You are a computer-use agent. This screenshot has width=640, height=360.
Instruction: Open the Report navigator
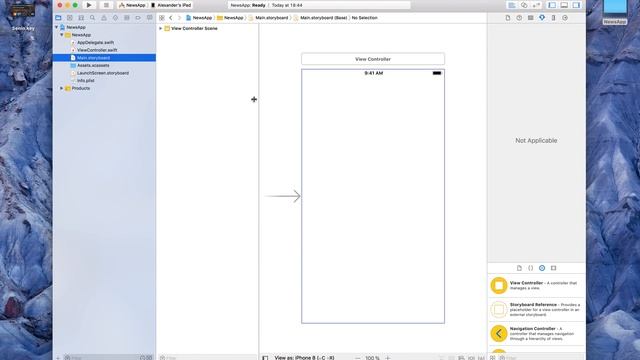tap(150, 18)
